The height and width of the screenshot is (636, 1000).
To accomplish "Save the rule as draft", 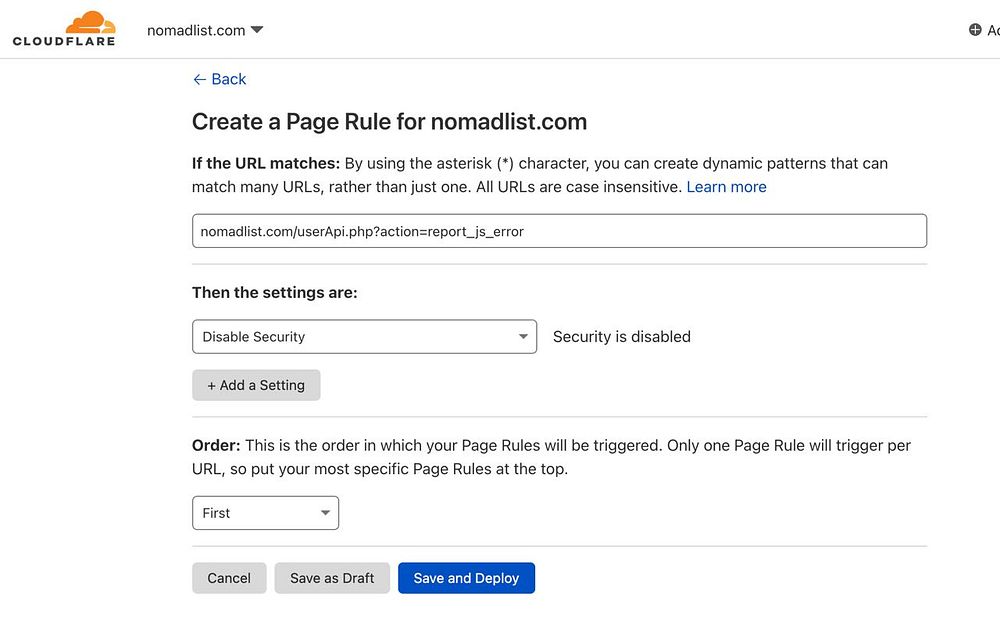I will pos(332,578).
